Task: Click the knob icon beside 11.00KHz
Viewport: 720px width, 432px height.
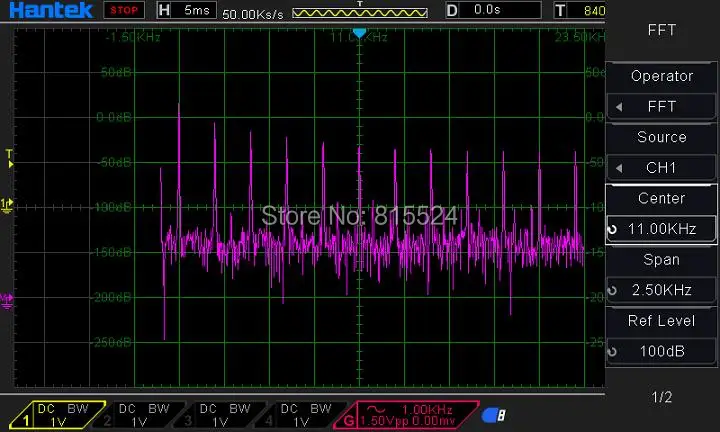Action: coord(612,229)
